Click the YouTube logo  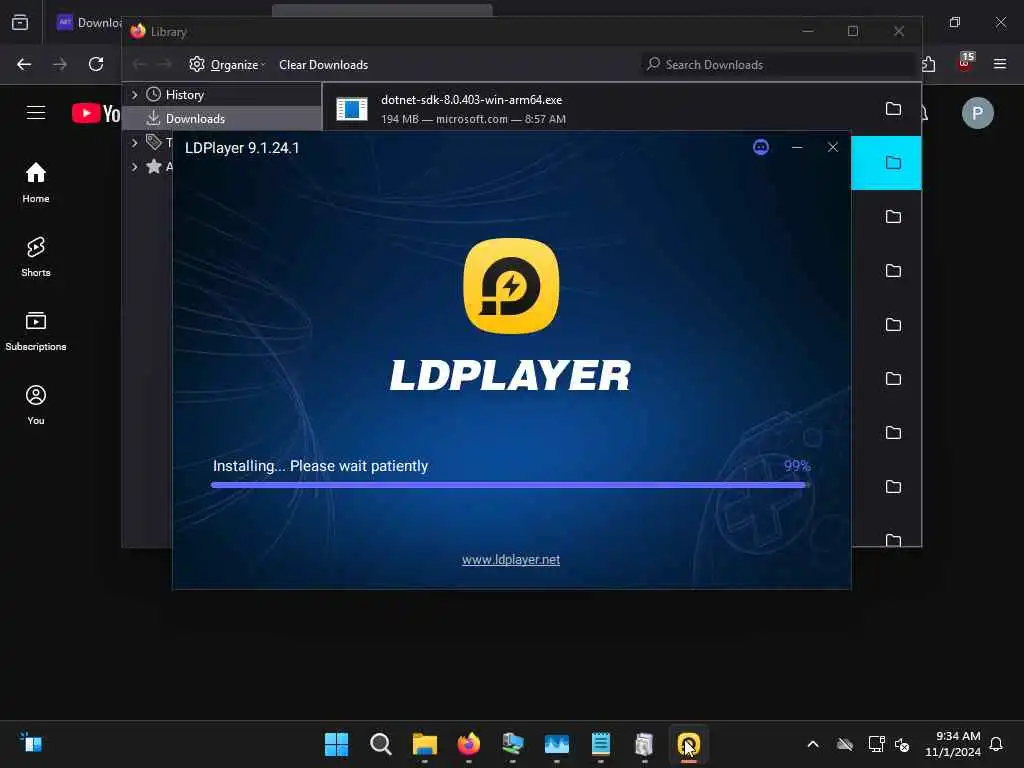(96, 113)
